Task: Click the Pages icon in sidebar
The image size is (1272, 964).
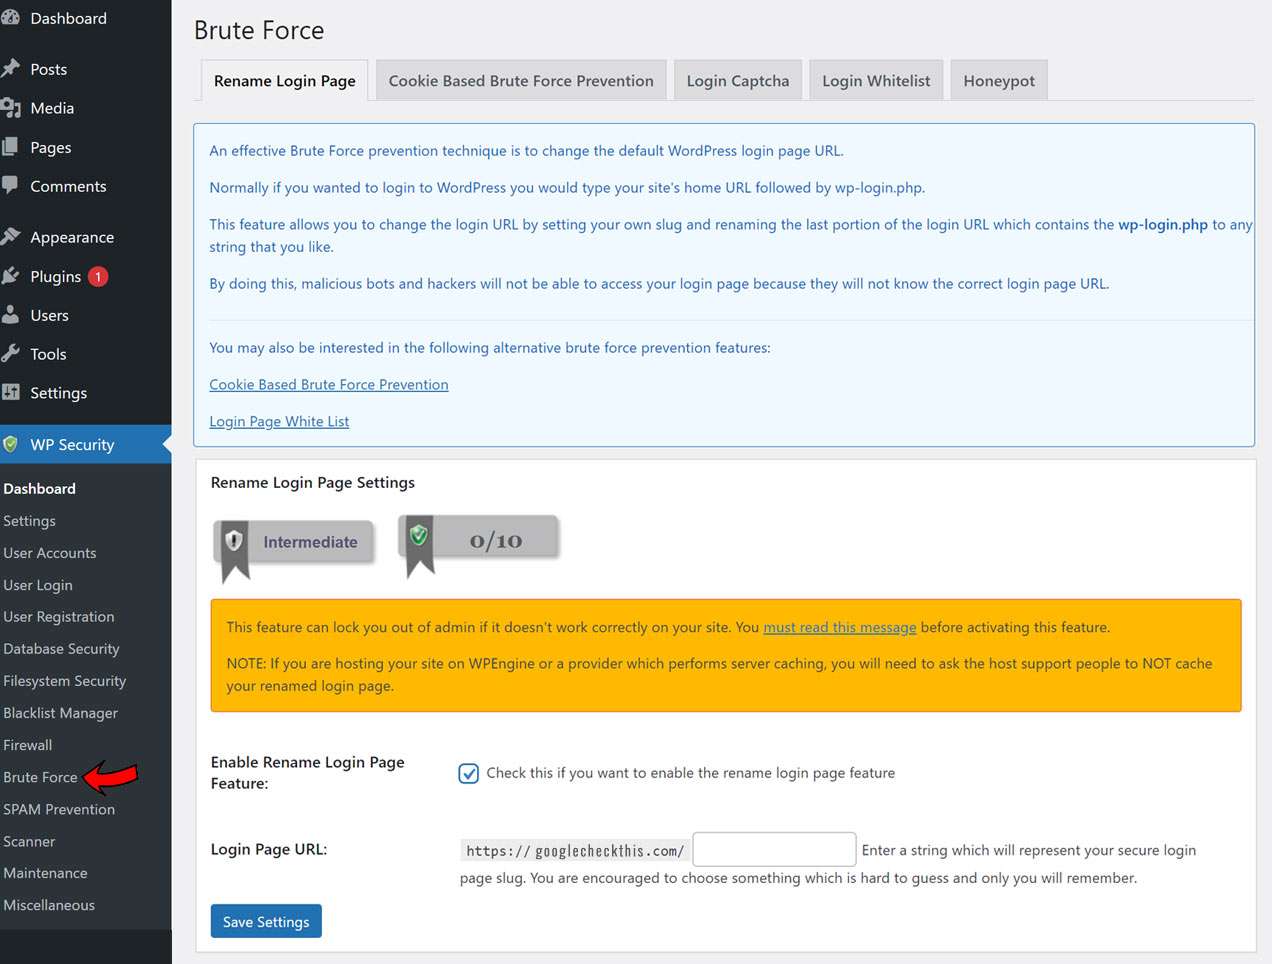Action: point(10,147)
